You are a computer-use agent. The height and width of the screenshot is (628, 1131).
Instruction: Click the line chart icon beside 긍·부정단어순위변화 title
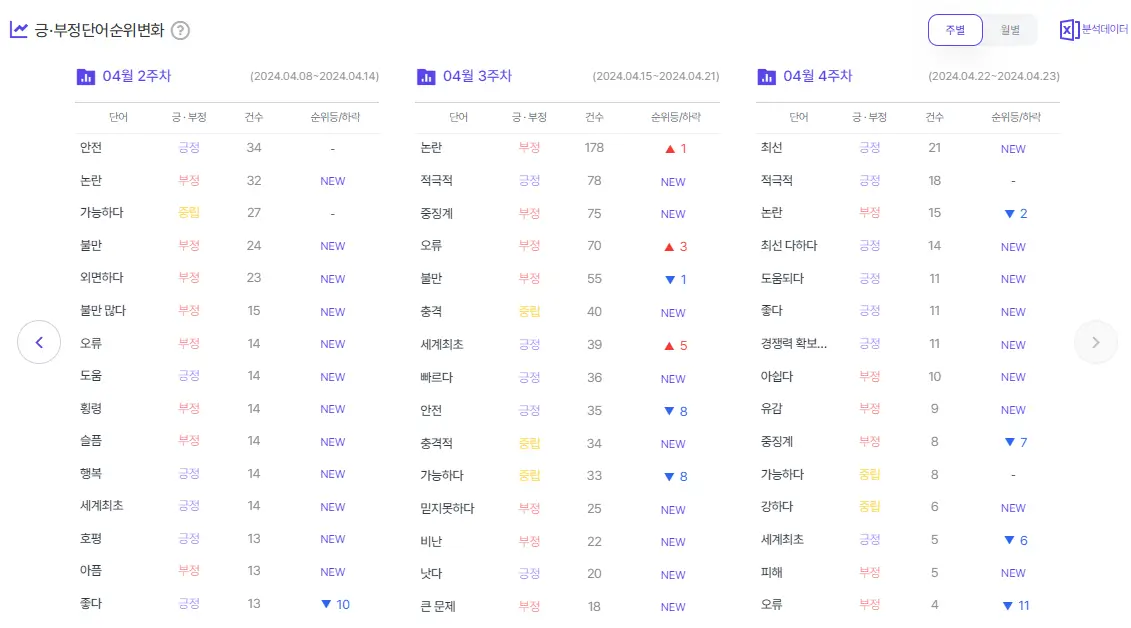pyautogui.click(x=18, y=31)
